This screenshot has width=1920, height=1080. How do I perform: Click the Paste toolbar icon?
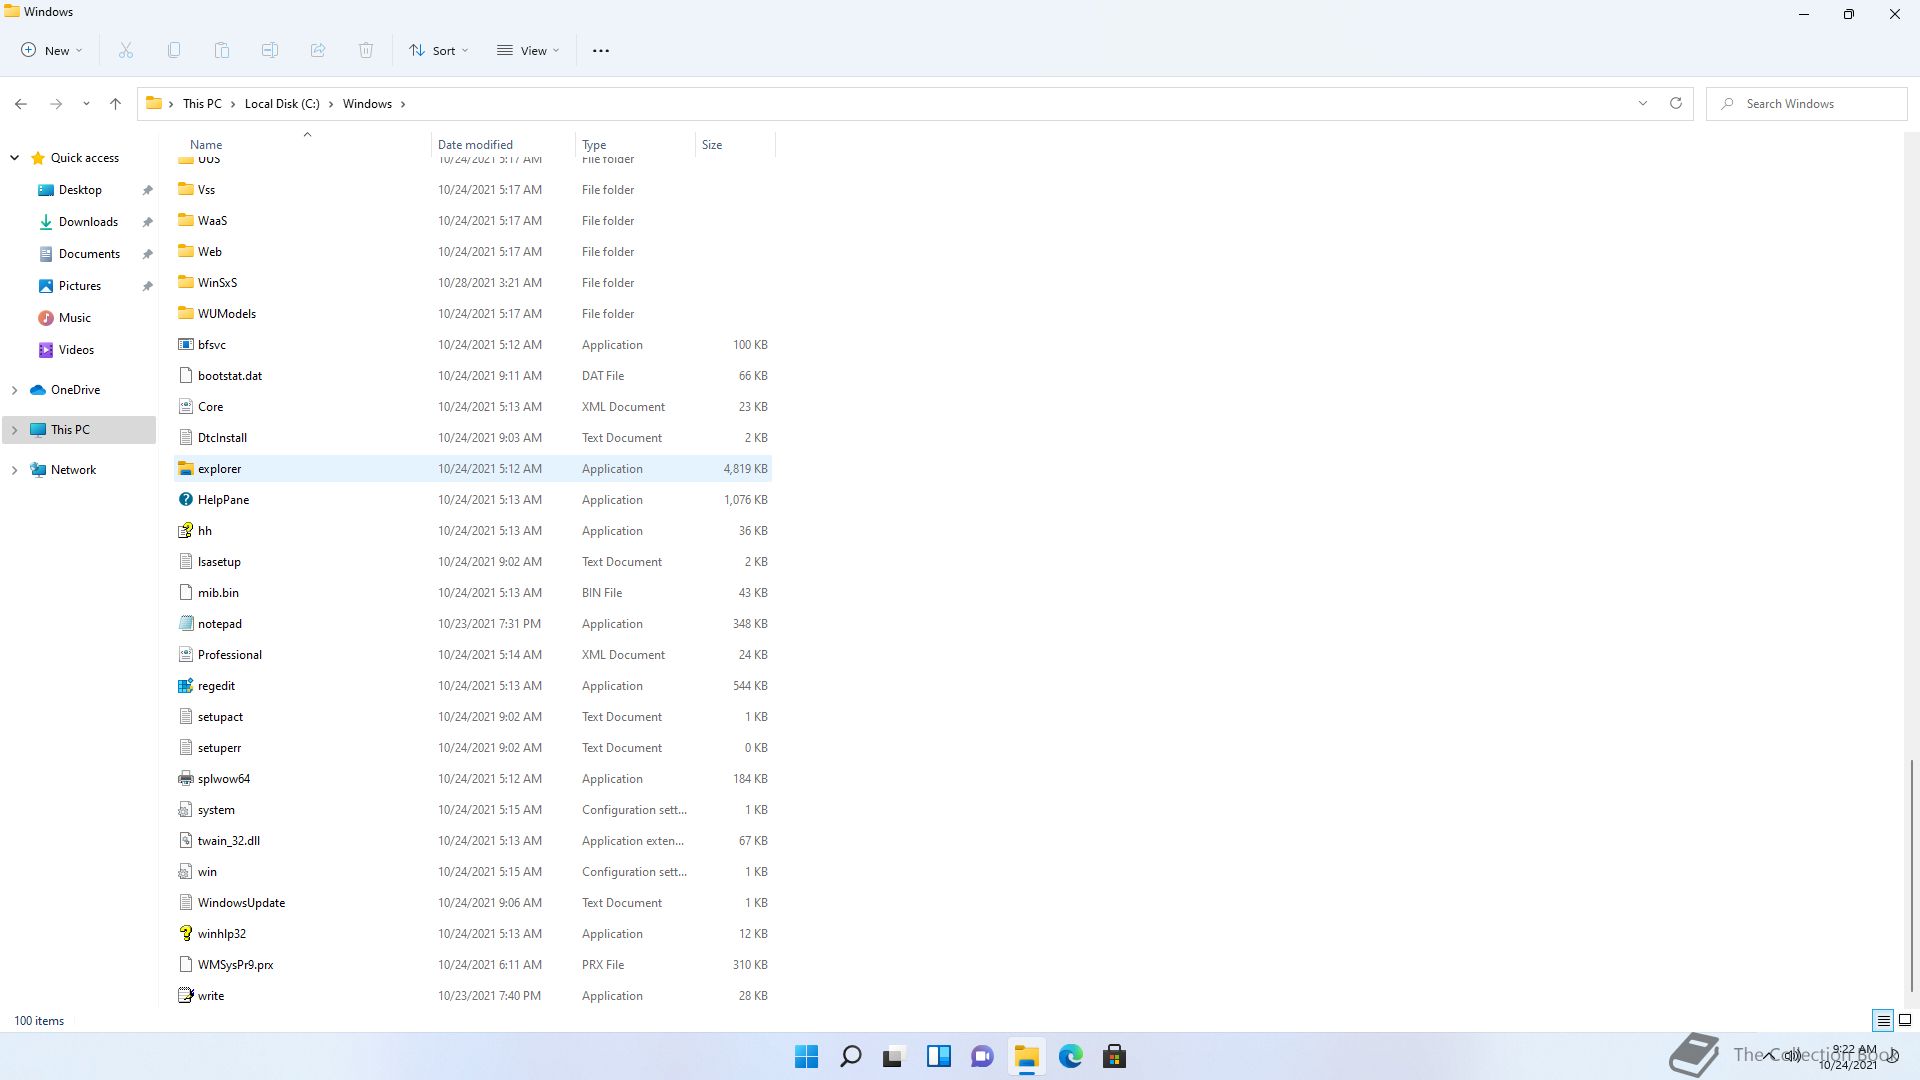(222, 50)
